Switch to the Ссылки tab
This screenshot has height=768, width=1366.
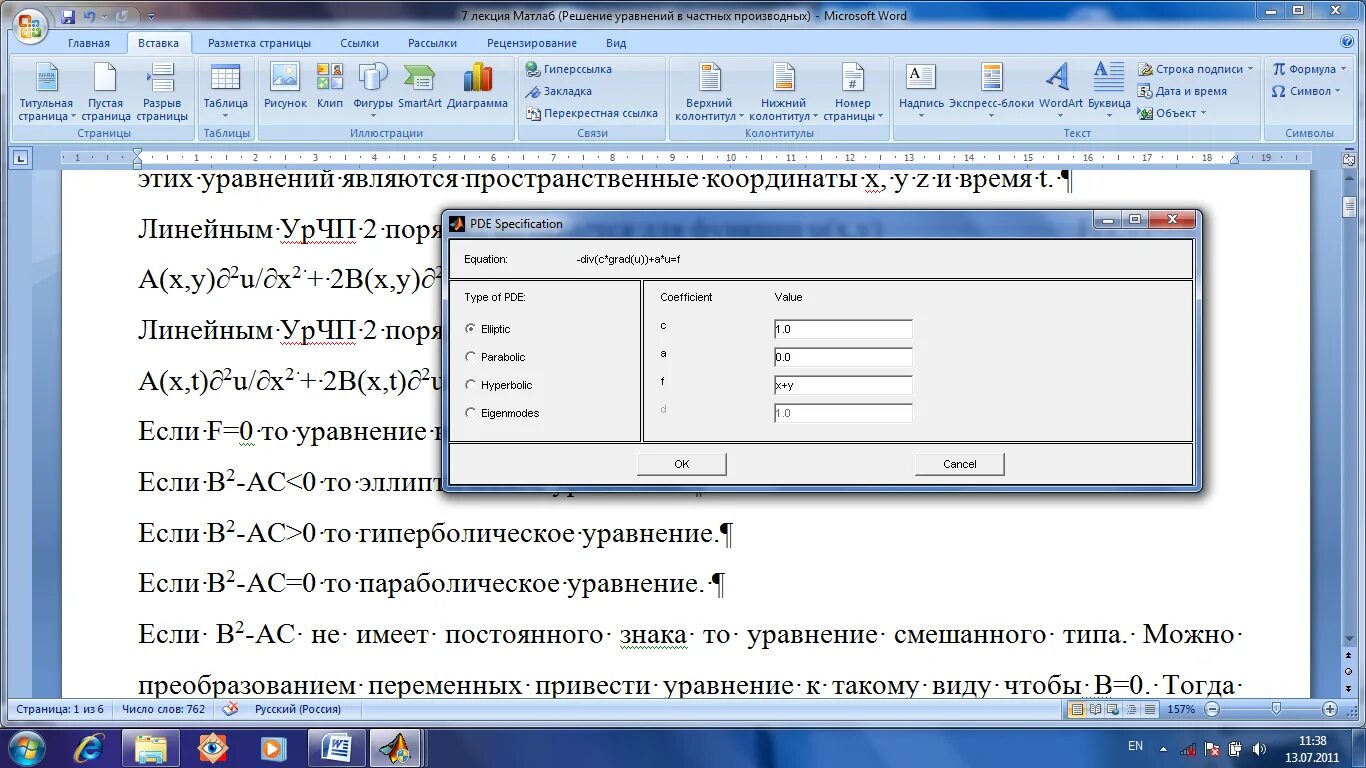click(x=359, y=43)
